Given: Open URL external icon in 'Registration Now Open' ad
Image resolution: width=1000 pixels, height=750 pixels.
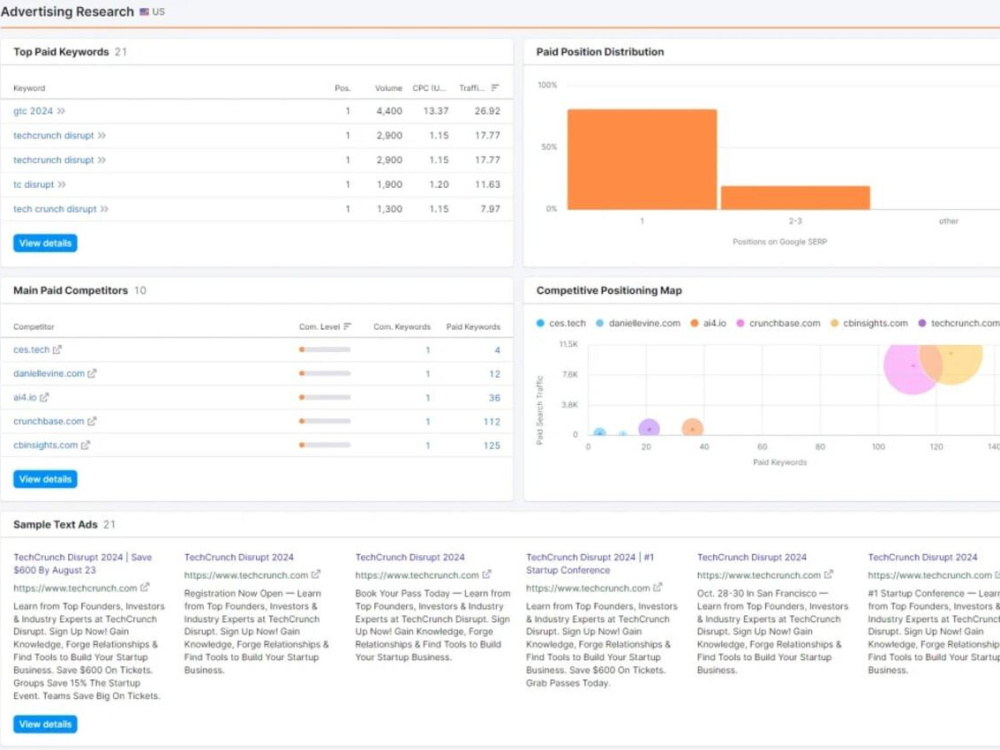Looking at the screenshot, I should coord(316,575).
